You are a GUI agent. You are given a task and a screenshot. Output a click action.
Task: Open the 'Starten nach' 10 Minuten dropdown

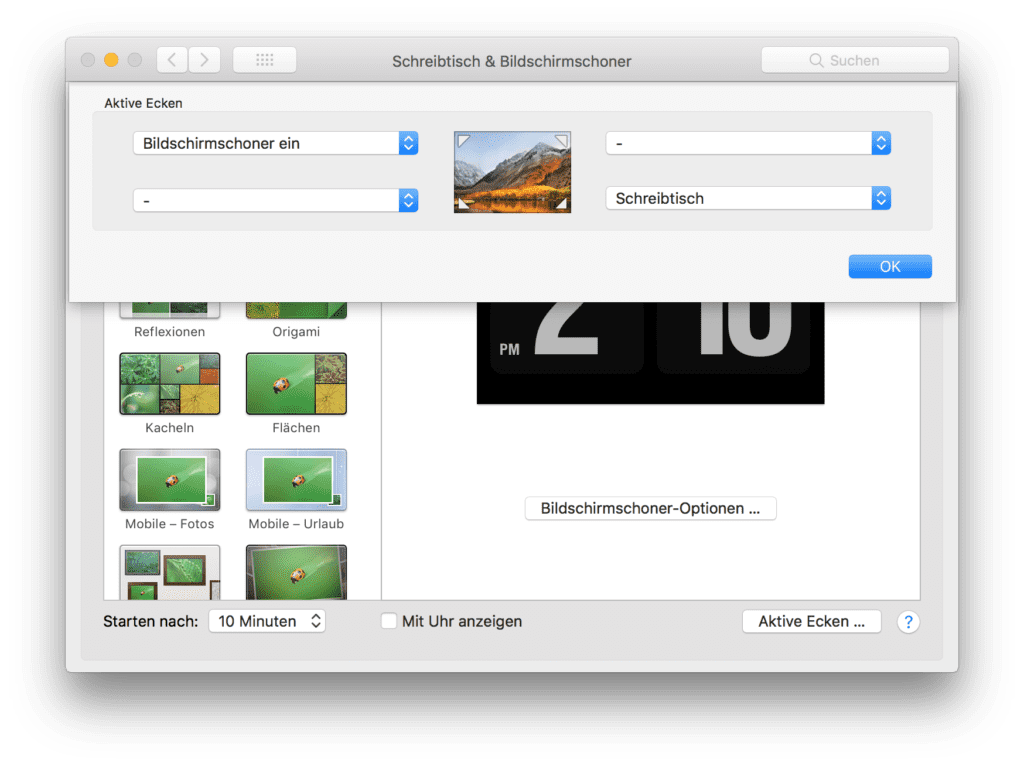coord(267,621)
